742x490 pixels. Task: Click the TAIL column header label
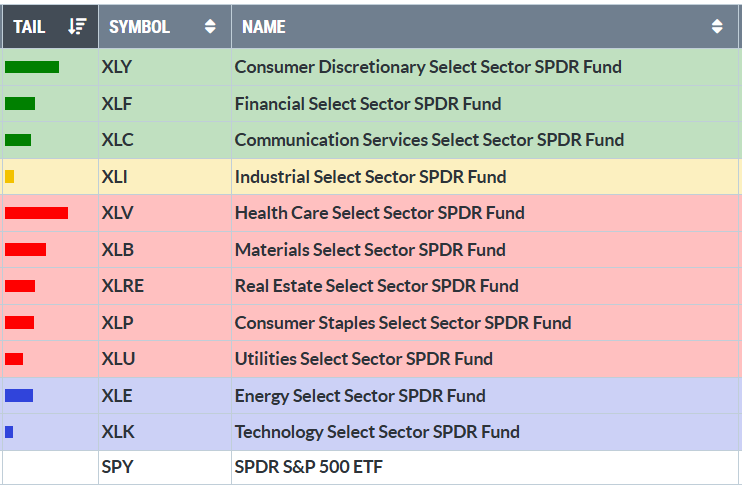coord(29,27)
